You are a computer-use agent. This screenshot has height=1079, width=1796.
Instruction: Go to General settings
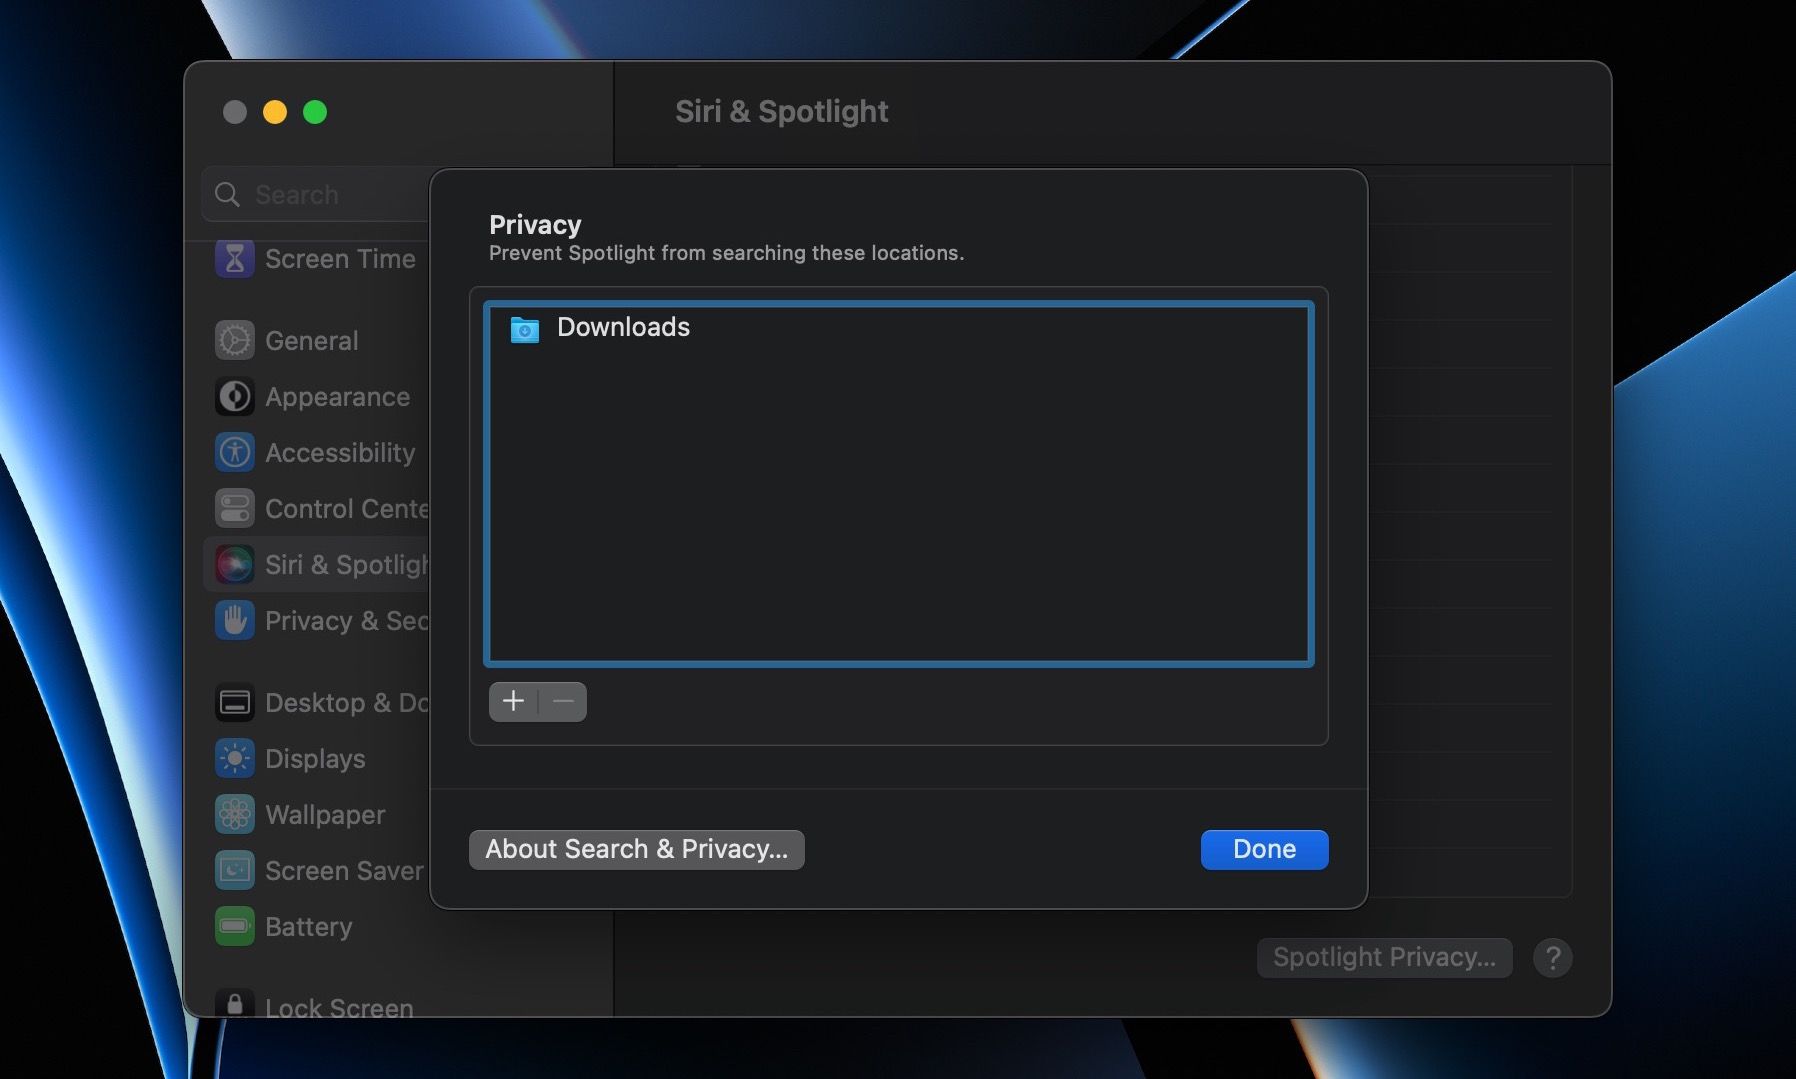(x=318, y=341)
